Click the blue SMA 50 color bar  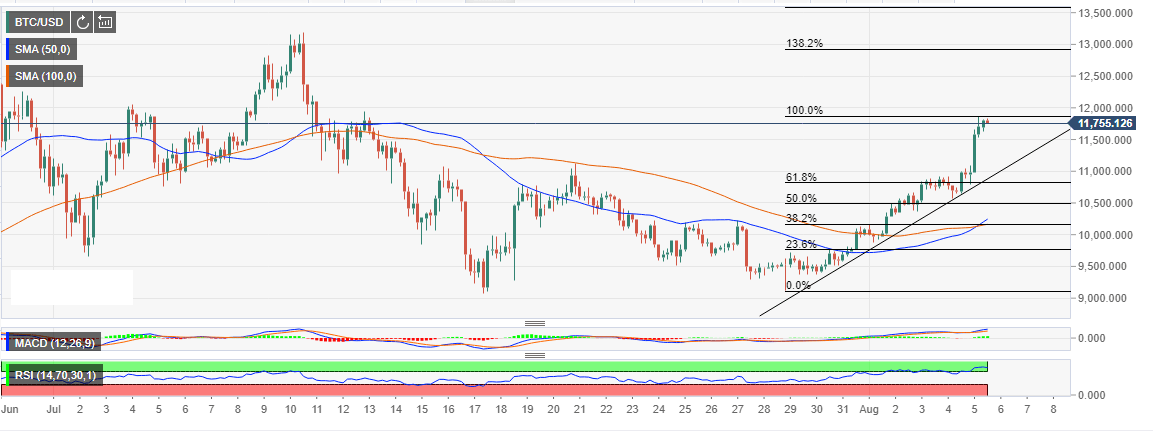[8, 48]
